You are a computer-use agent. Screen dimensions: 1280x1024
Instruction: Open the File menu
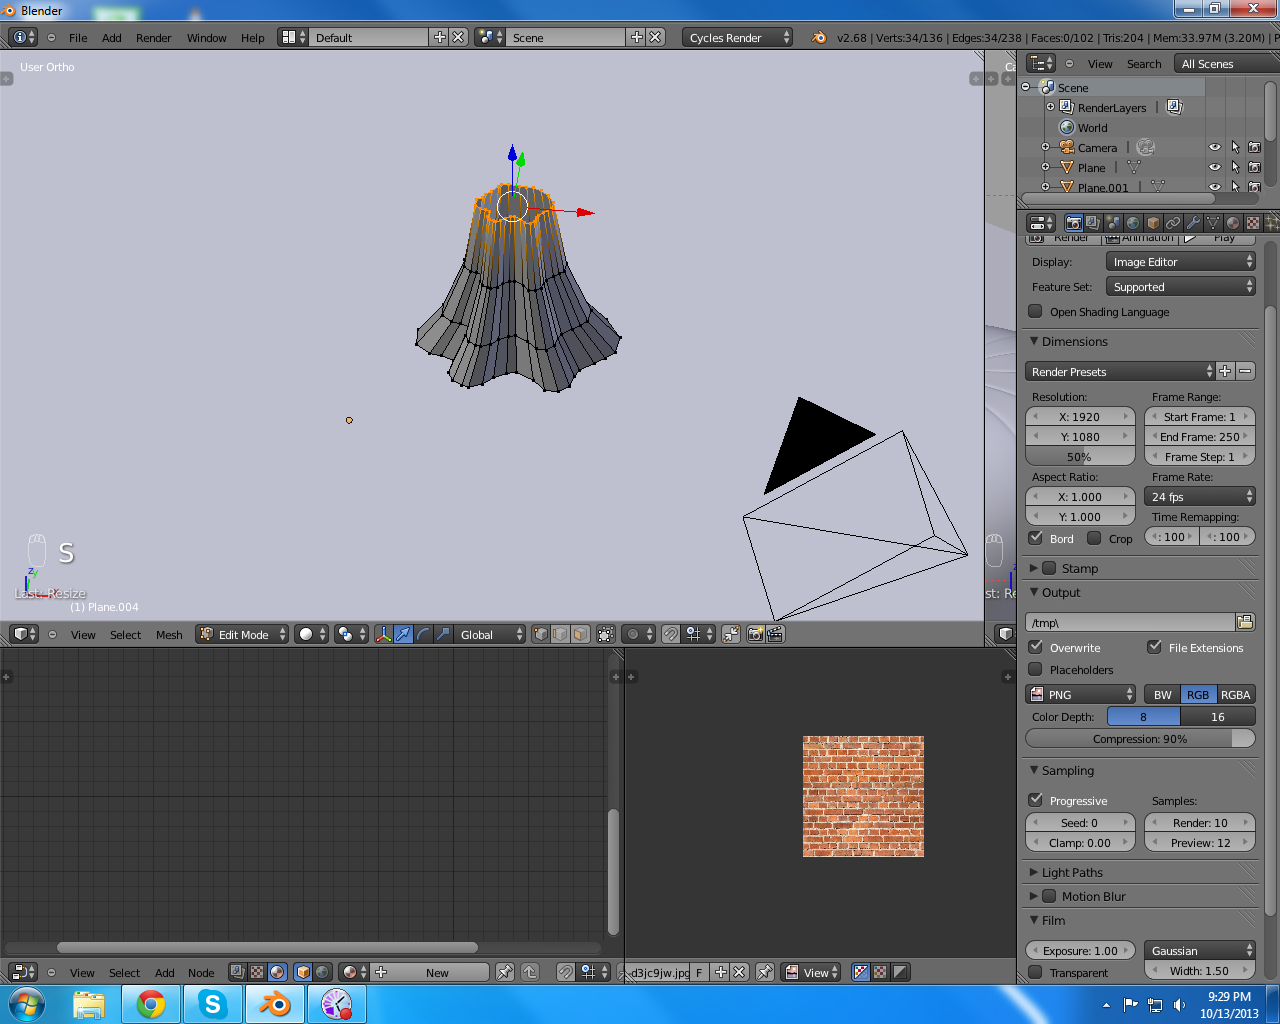[78, 38]
